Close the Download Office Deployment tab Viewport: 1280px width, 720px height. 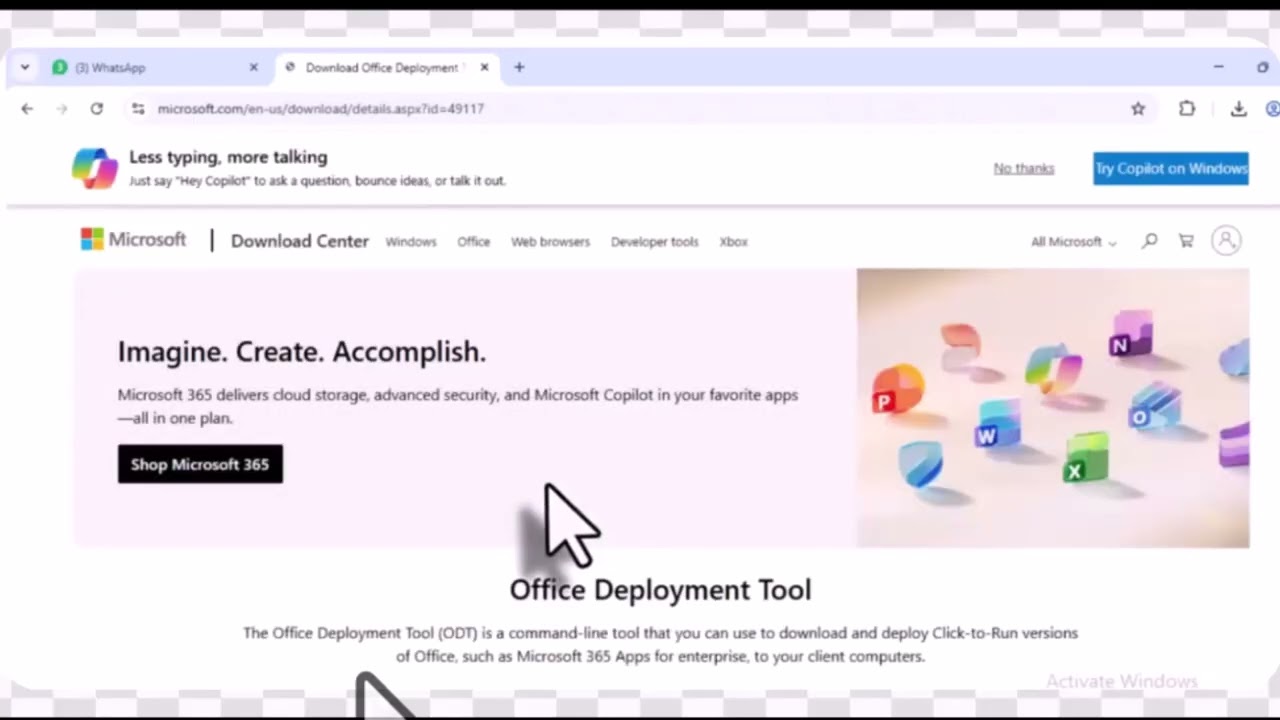click(x=484, y=67)
